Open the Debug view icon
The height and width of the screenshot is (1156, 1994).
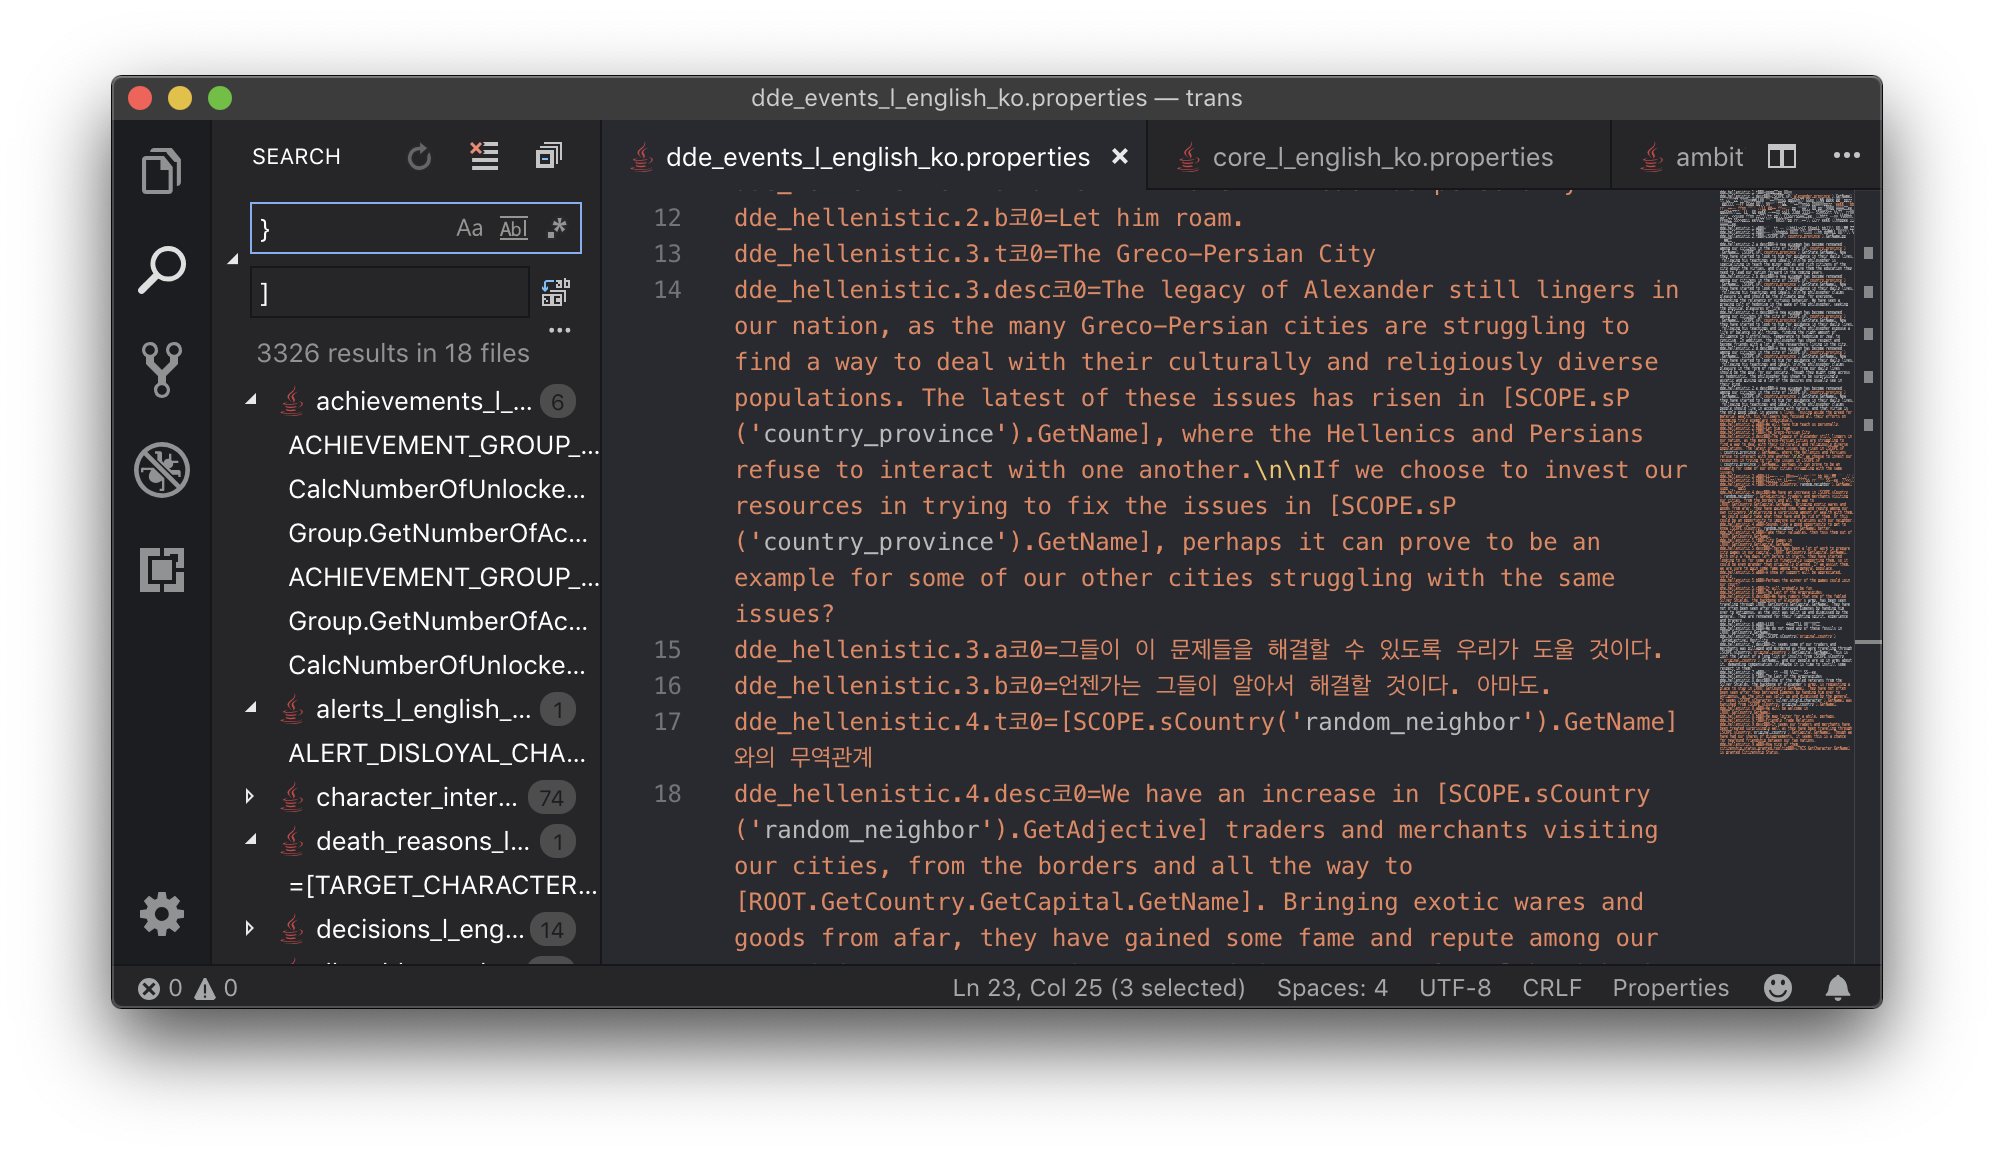coord(161,469)
